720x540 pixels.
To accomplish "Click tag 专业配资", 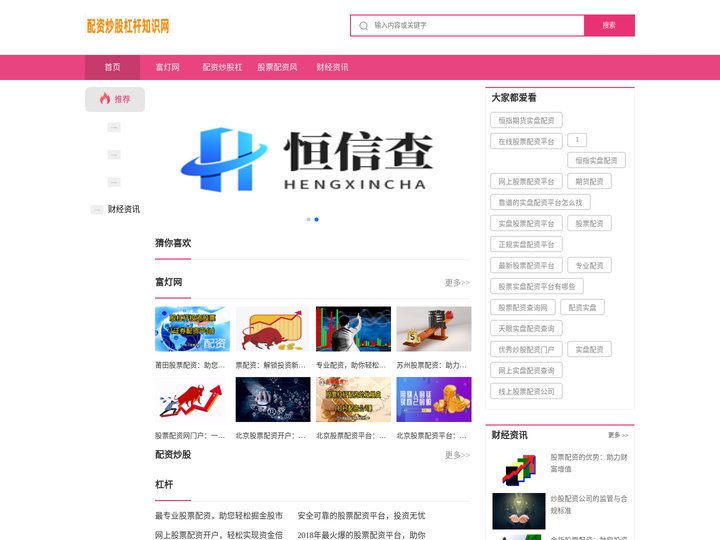I will pyautogui.click(x=590, y=265).
